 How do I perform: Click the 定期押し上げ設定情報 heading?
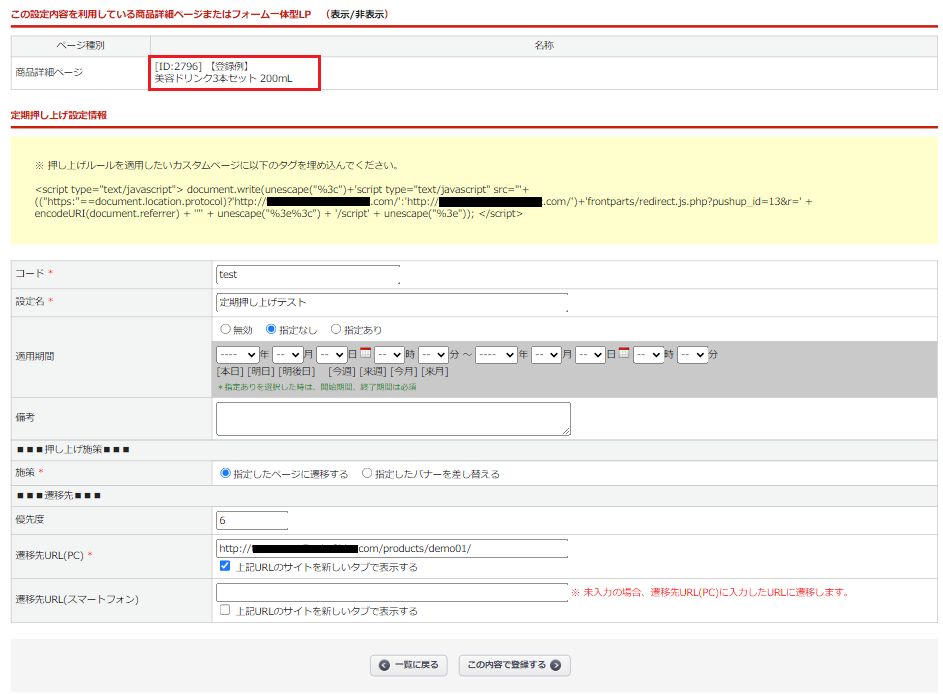(58, 115)
